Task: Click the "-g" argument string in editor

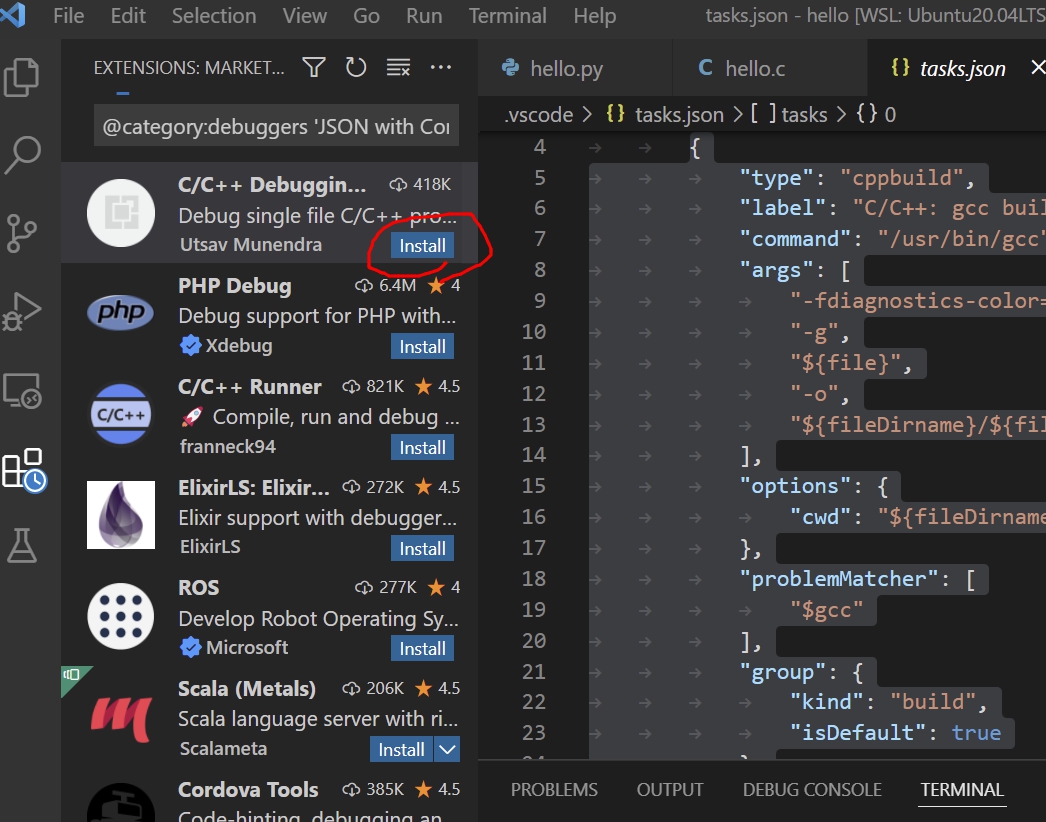Action: [814, 332]
